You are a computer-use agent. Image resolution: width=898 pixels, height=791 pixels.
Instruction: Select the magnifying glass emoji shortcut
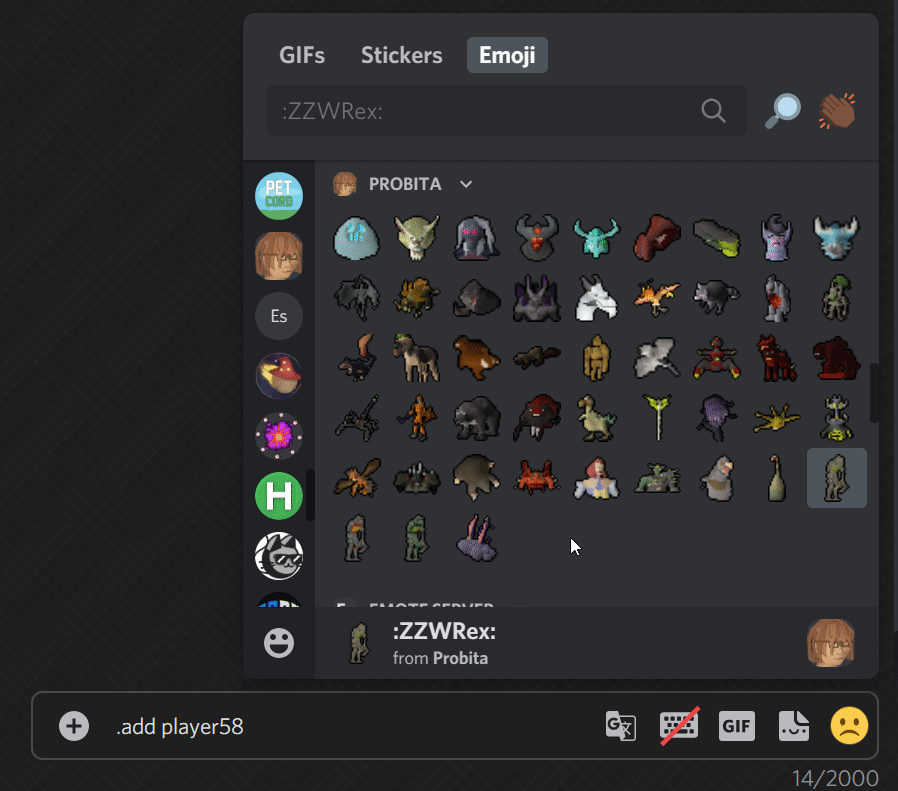pos(783,111)
